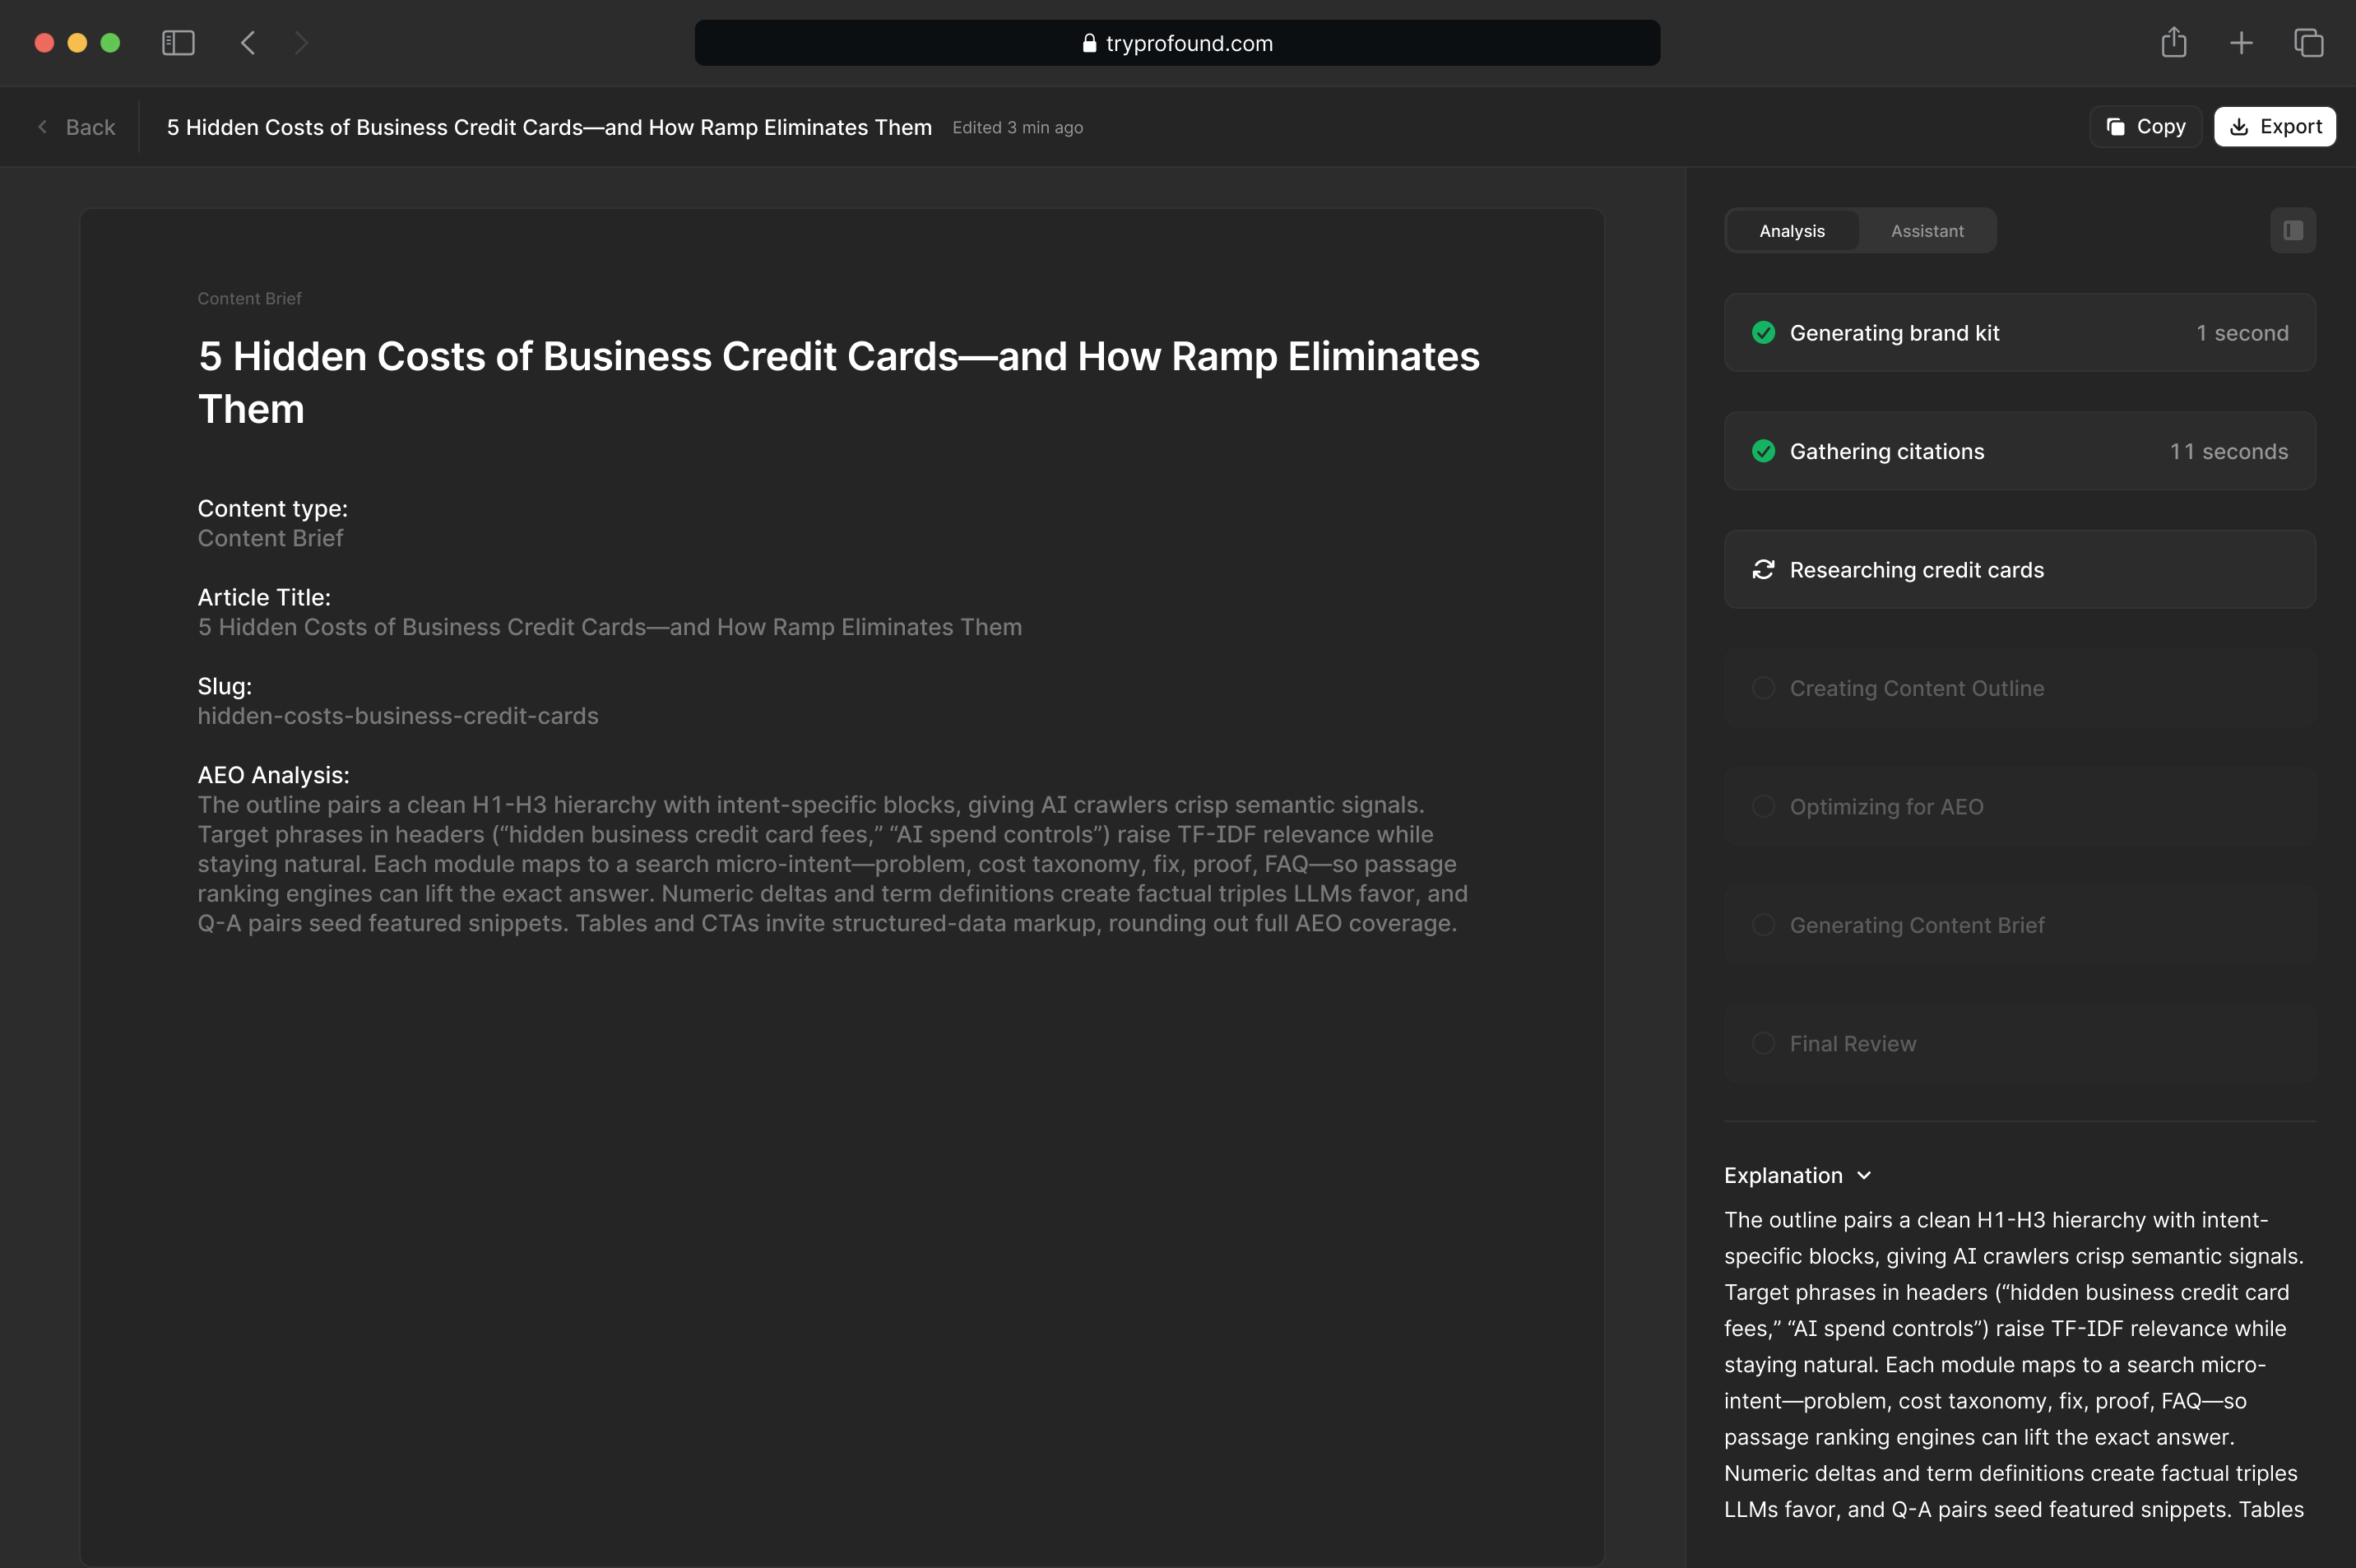Click the lock icon in address bar
The height and width of the screenshot is (1568, 2356).
(1089, 43)
